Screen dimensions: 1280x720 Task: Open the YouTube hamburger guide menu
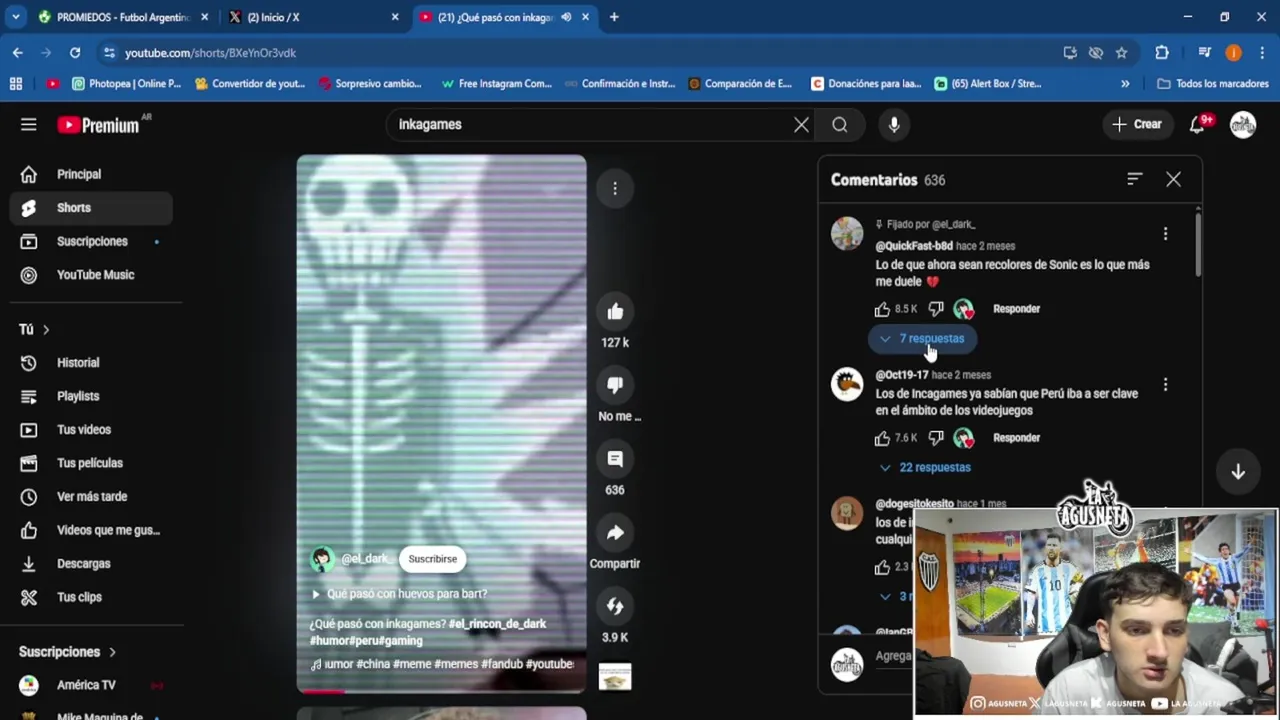[x=28, y=124]
